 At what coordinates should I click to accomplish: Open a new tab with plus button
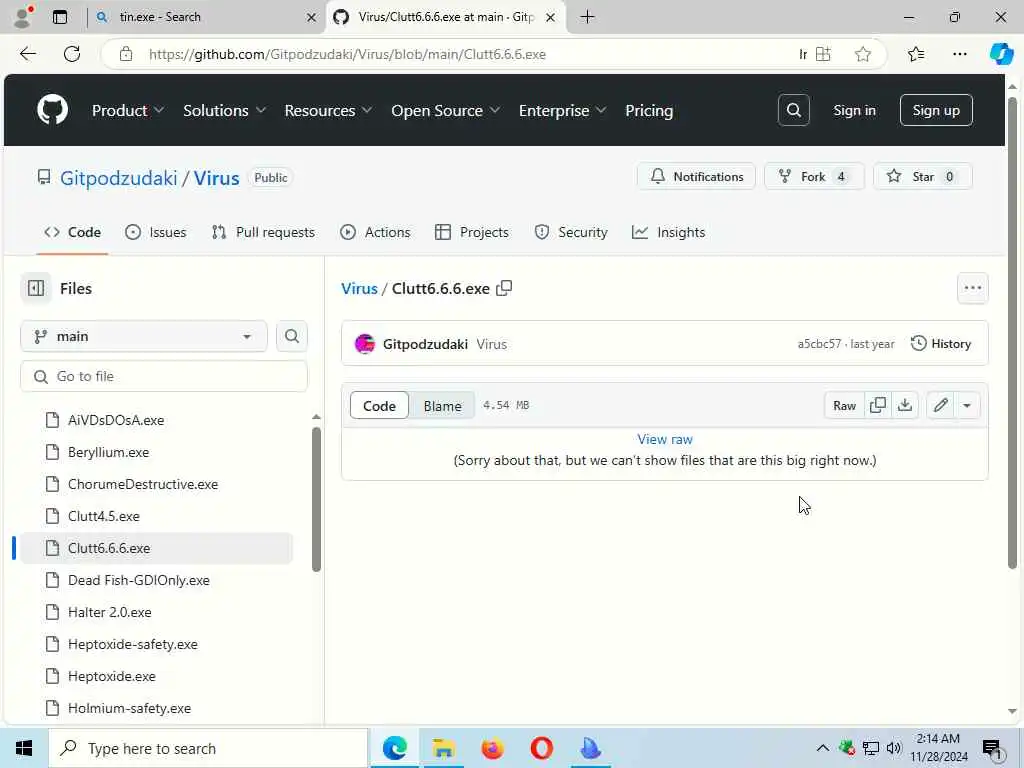tap(587, 17)
